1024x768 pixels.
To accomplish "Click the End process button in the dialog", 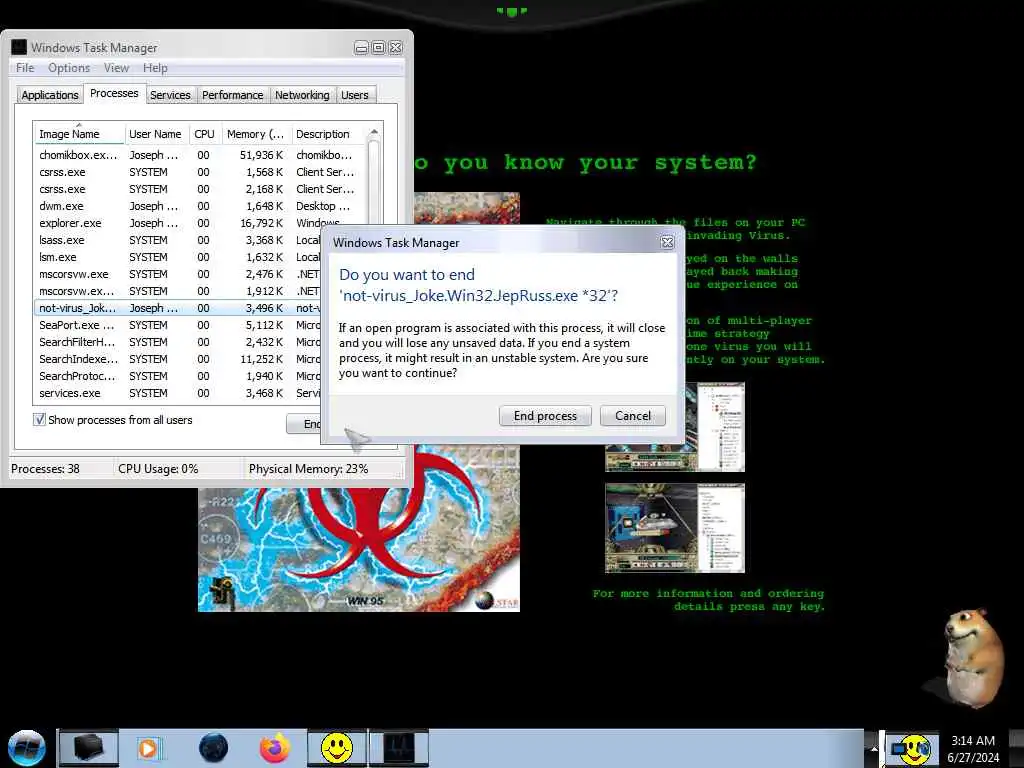I will coord(545,416).
